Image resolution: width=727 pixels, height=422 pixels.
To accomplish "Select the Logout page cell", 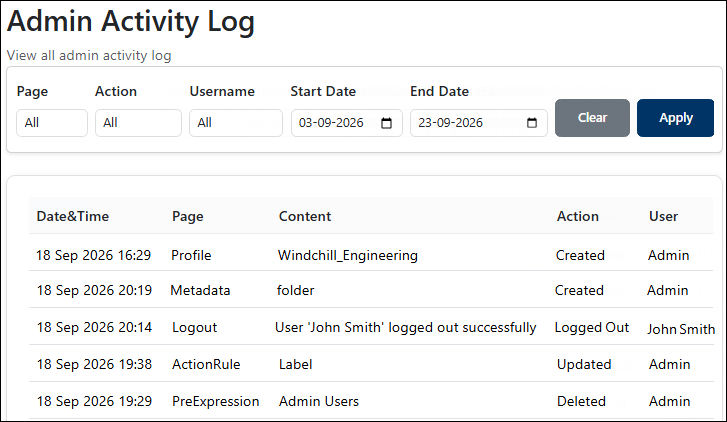I will 194,328.
